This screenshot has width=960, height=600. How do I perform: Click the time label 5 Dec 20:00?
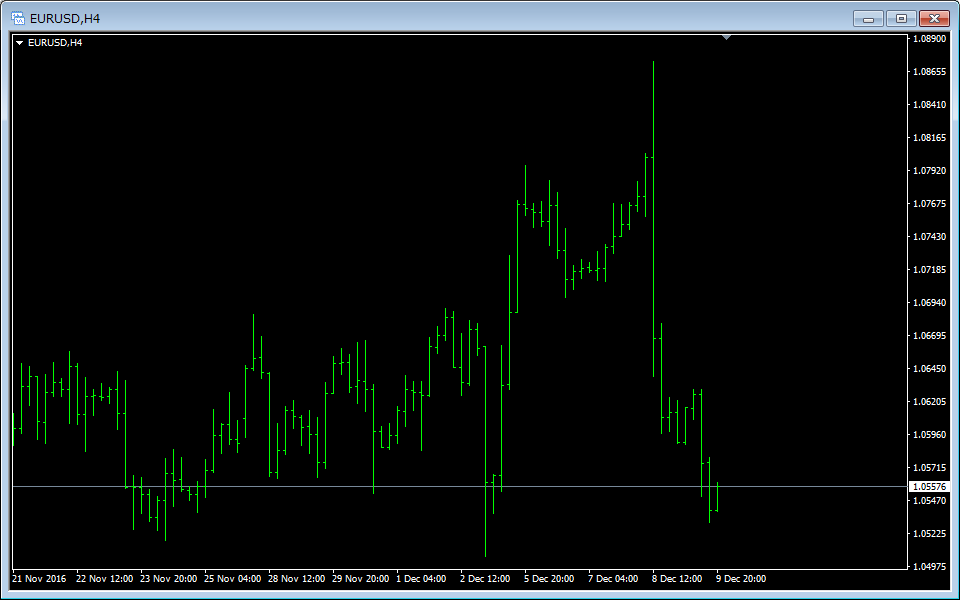[x=549, y=579]
